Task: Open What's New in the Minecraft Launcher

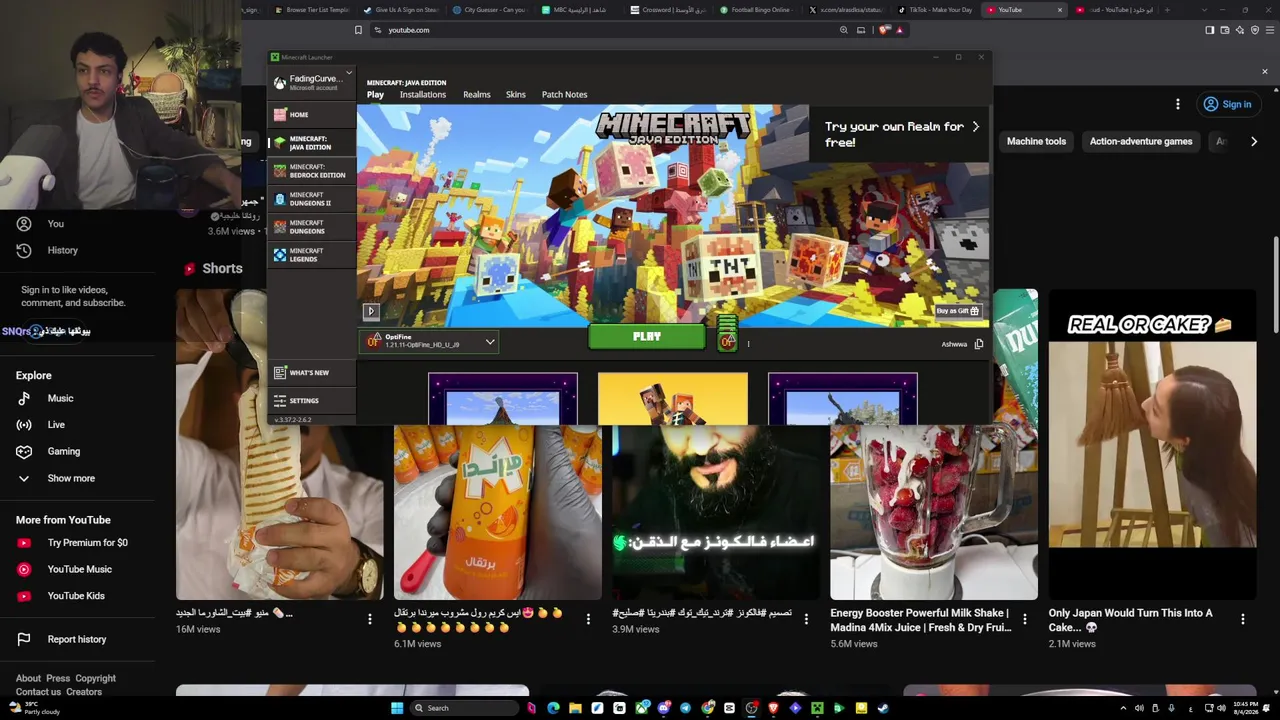Action: click(311, 372)
